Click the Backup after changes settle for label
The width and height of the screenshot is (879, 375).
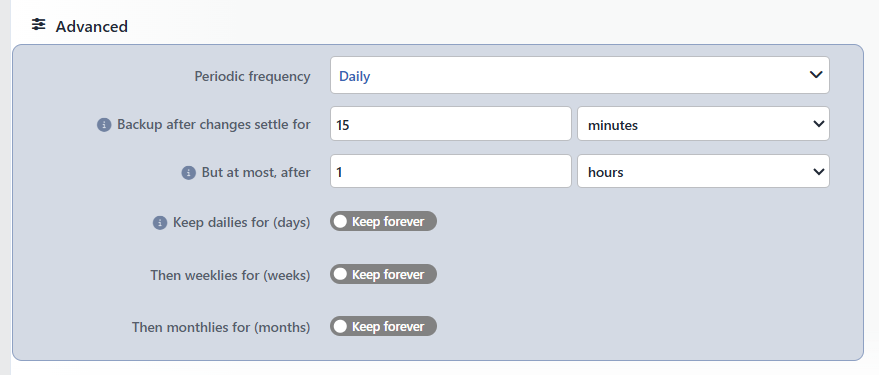tap(214, 124)
